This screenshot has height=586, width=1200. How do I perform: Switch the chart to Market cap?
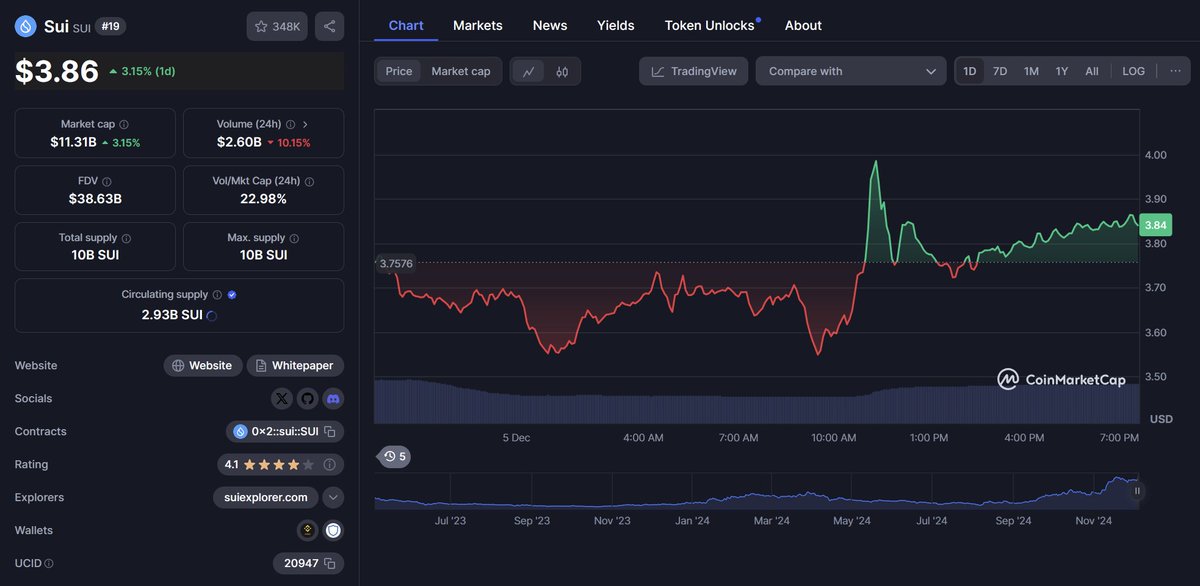click(460, 71)
